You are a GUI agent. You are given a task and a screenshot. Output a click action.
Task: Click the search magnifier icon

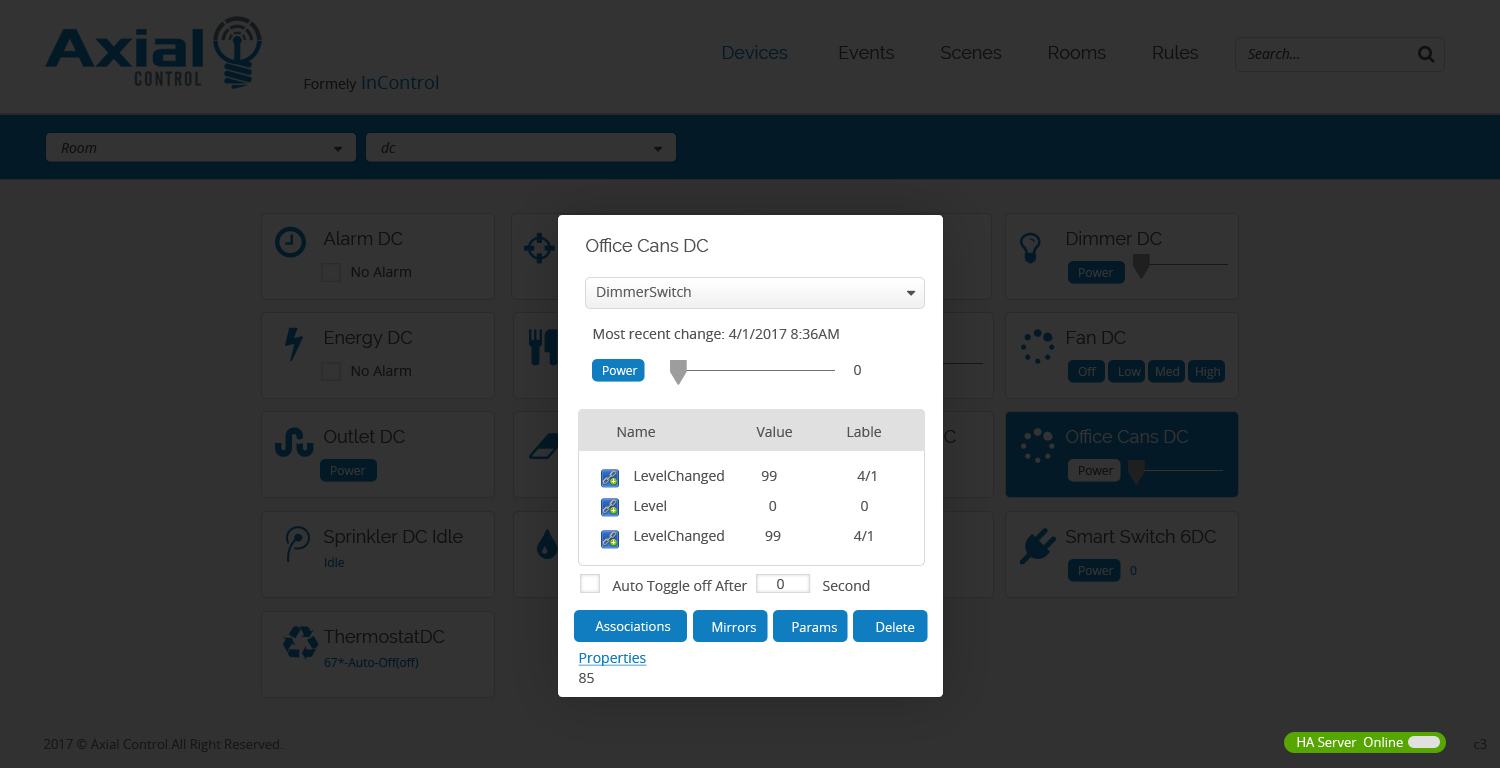(x=1426, y=54)
